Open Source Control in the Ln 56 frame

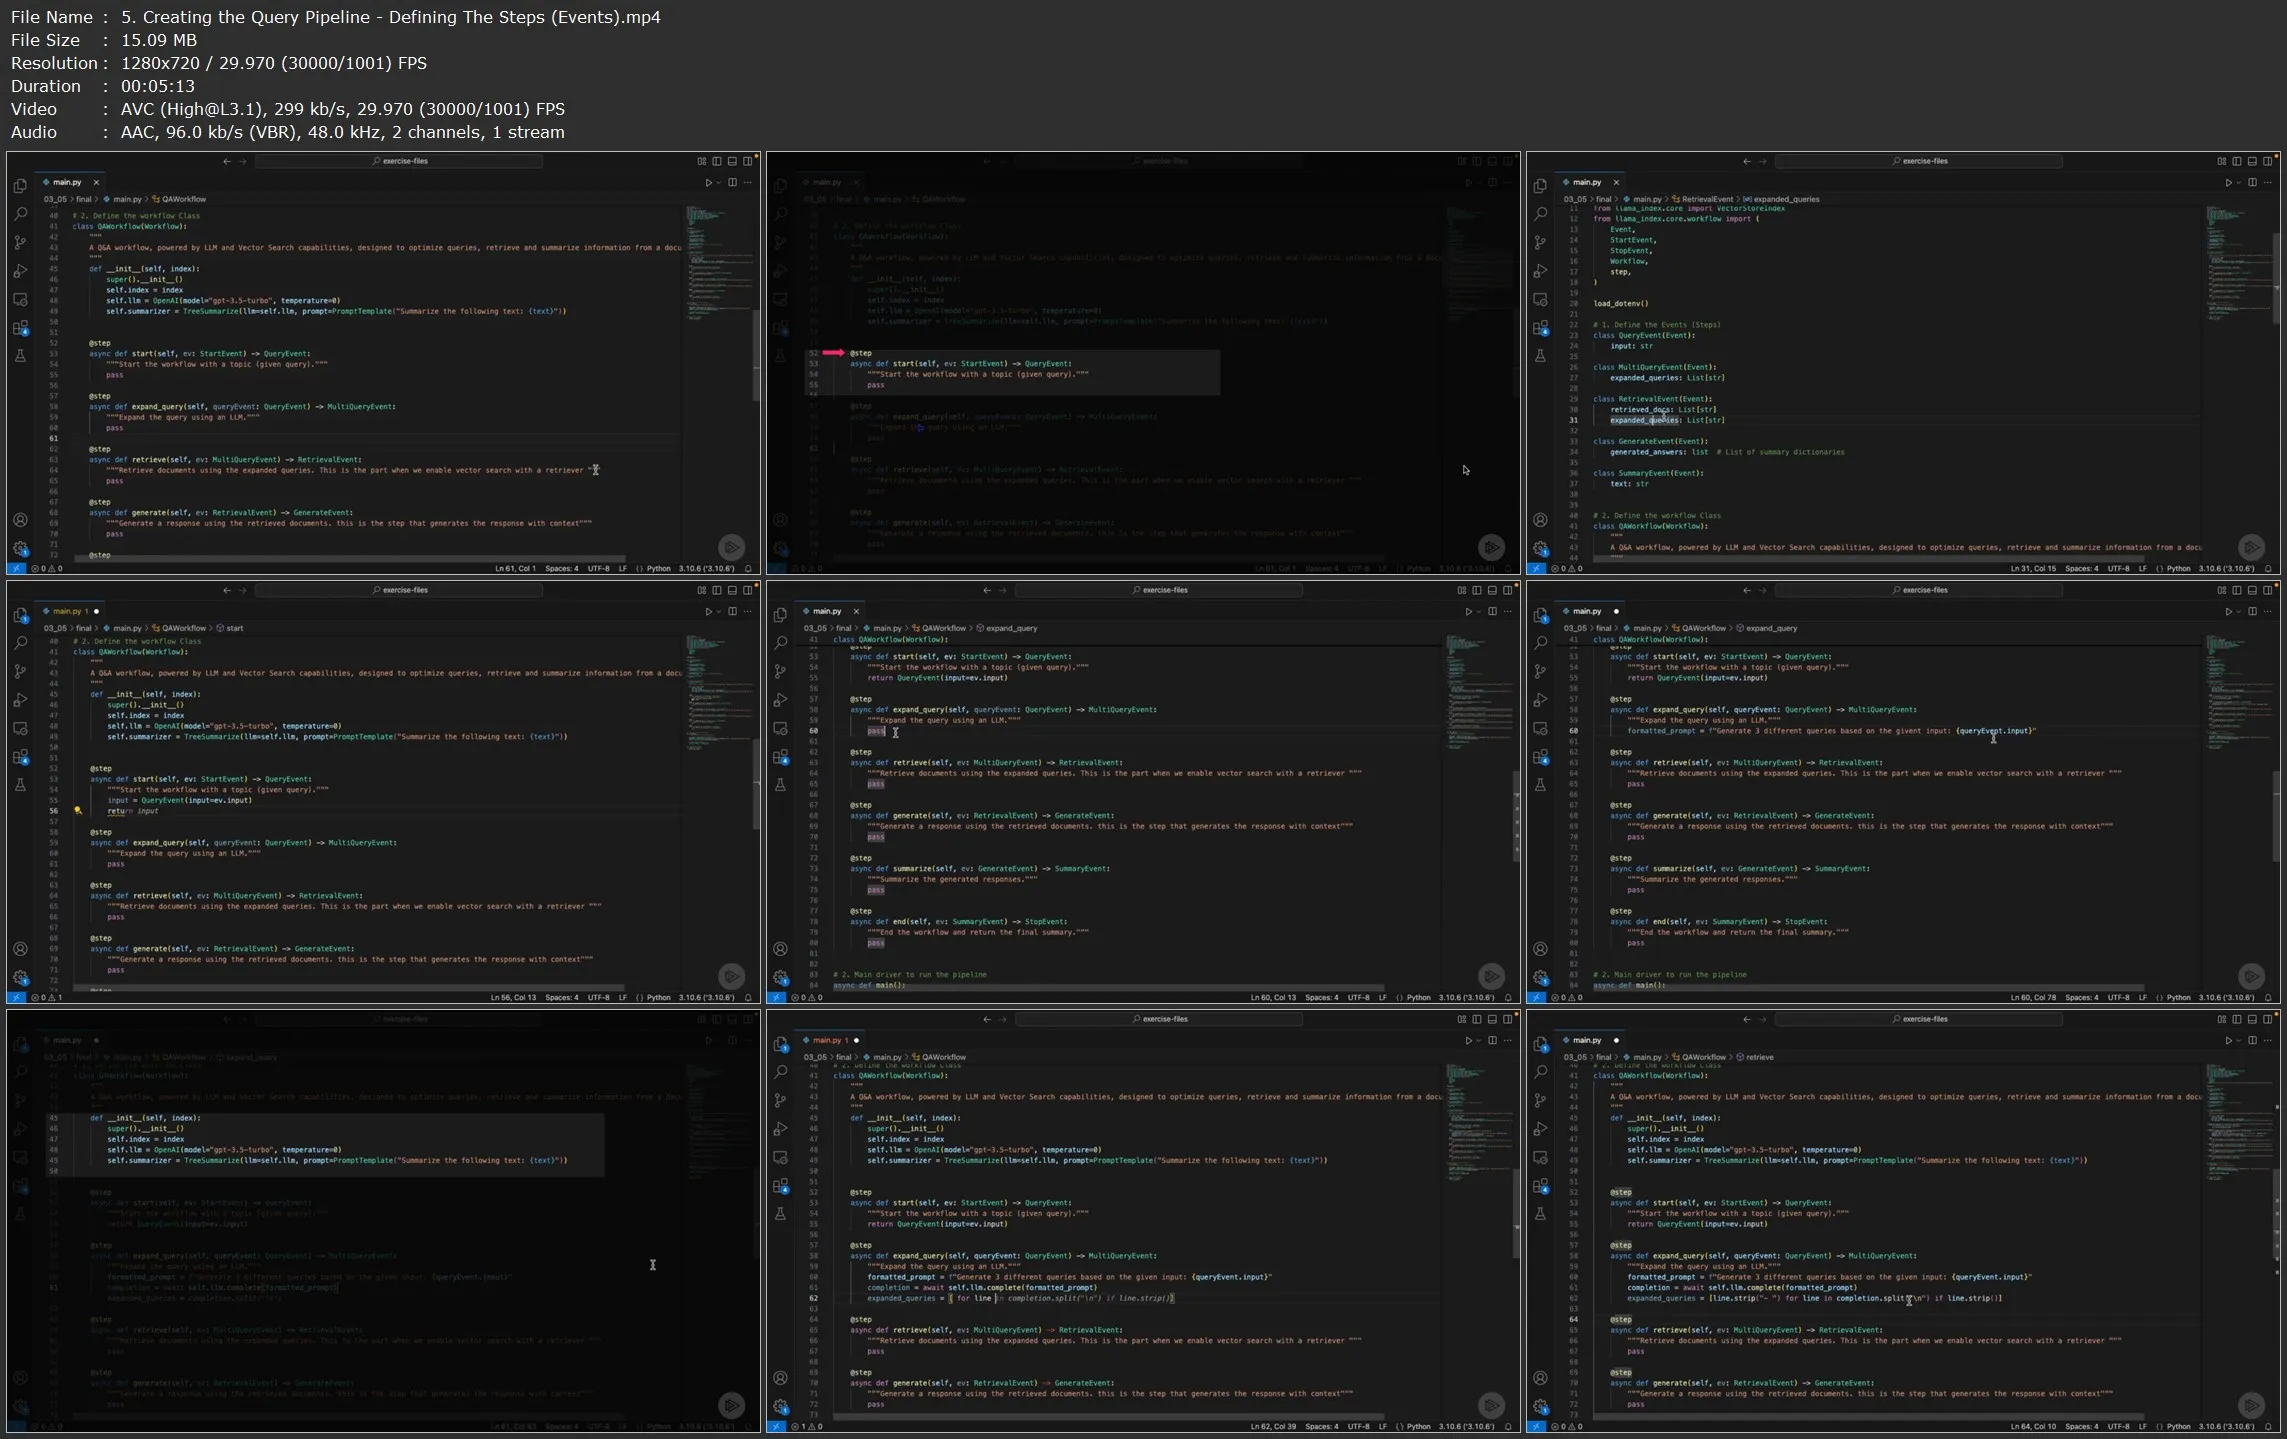[x=20, y=671]
